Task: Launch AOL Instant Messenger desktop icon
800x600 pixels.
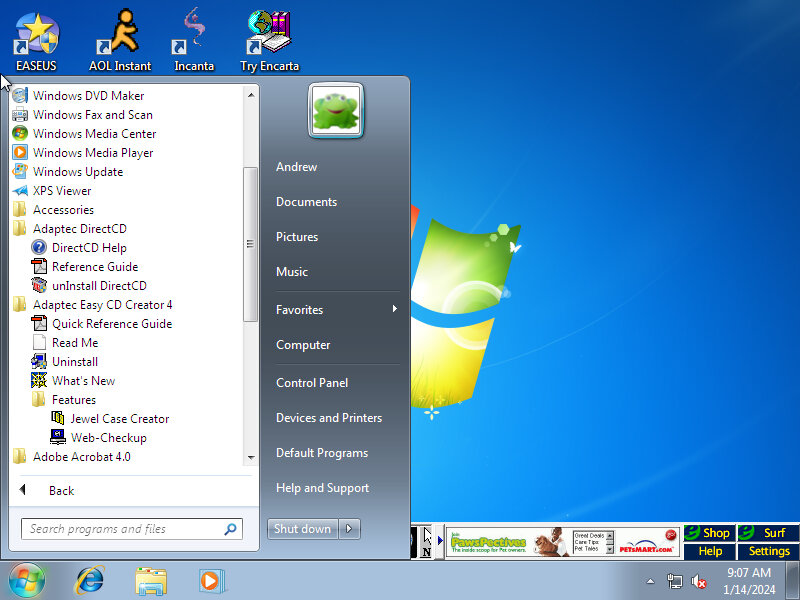Action: pyautogui.click(x=119, y=34)
